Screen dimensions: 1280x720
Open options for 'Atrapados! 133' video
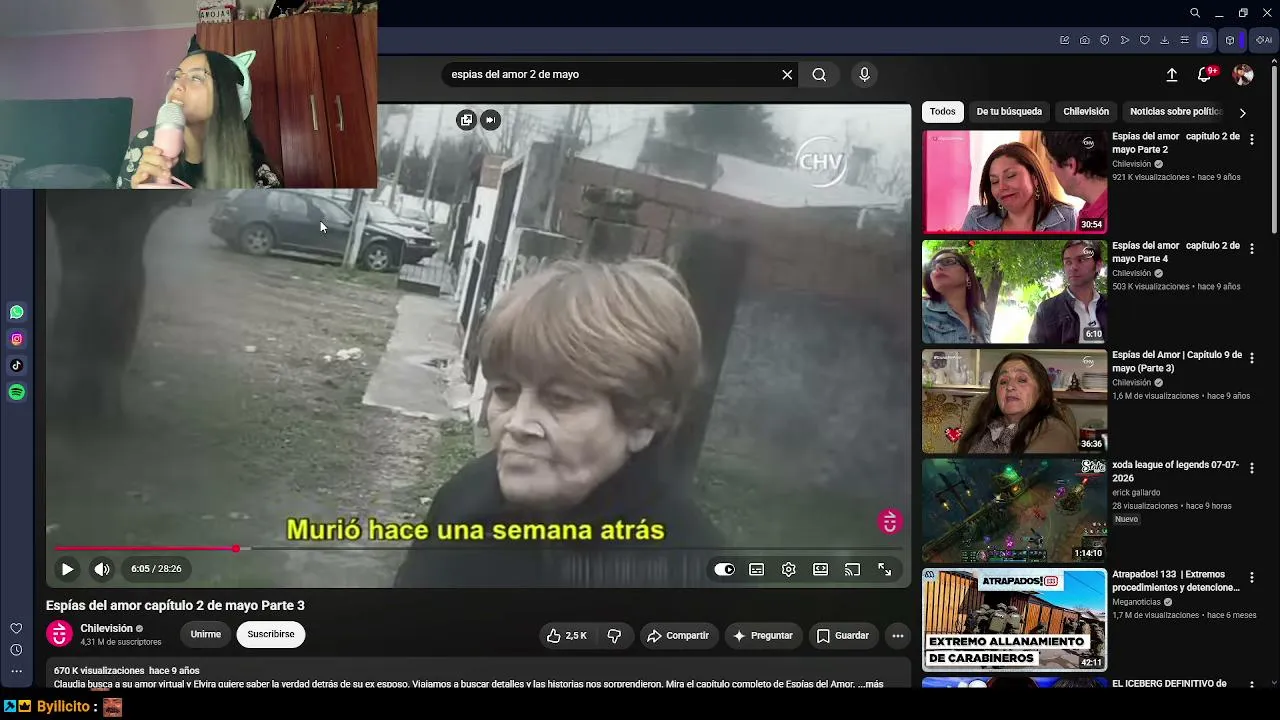[1251, 577]
